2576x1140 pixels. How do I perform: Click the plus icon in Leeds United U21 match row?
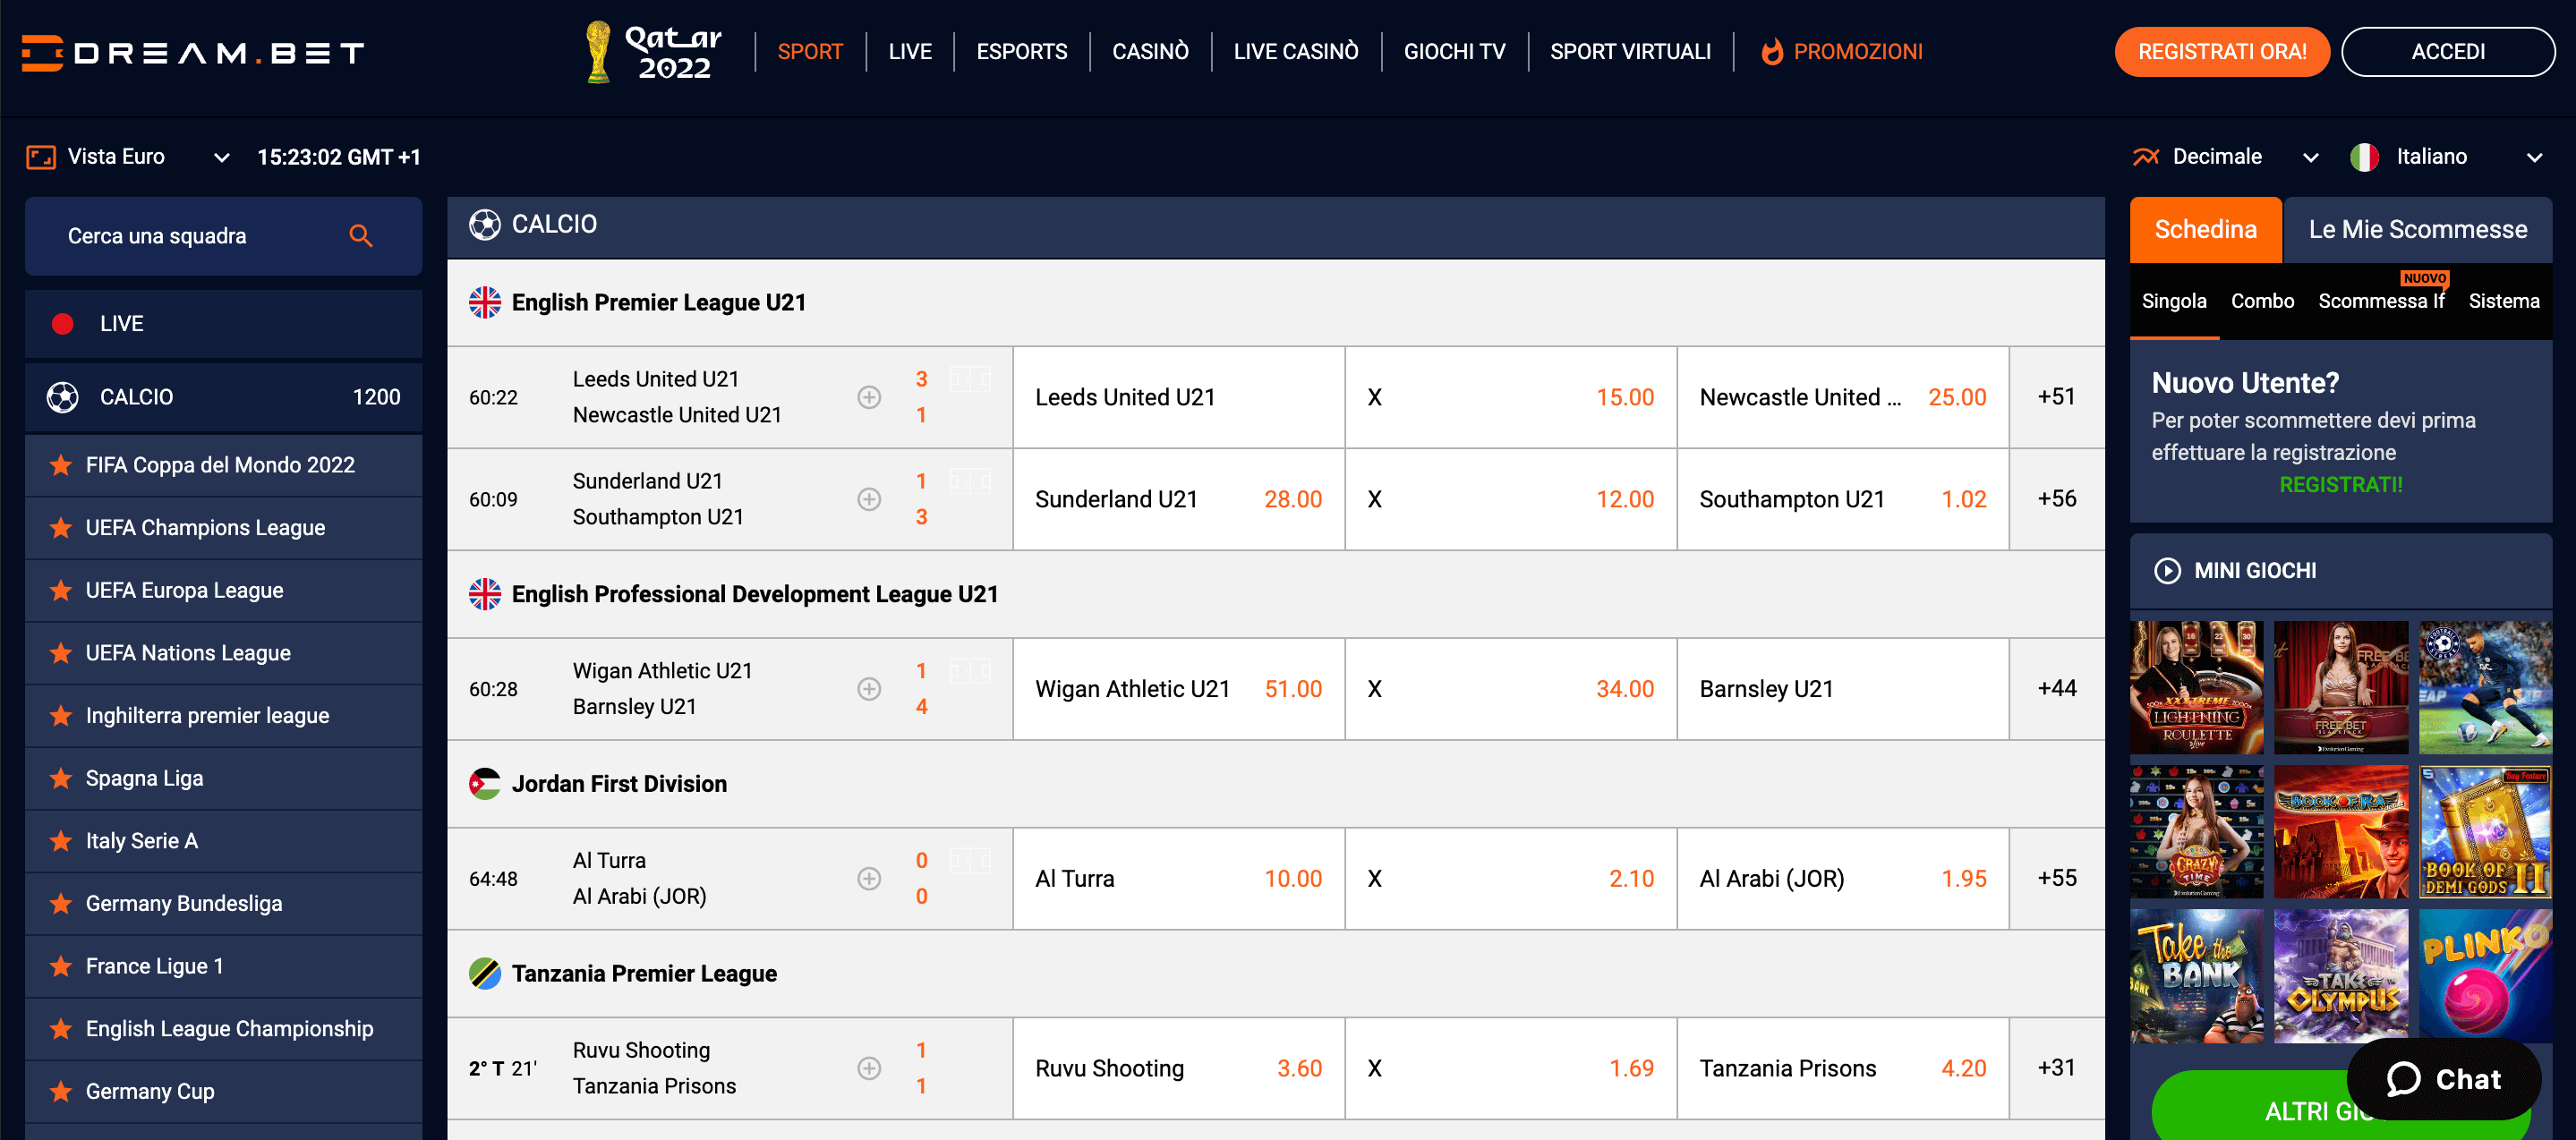click(x=869, y=397)
